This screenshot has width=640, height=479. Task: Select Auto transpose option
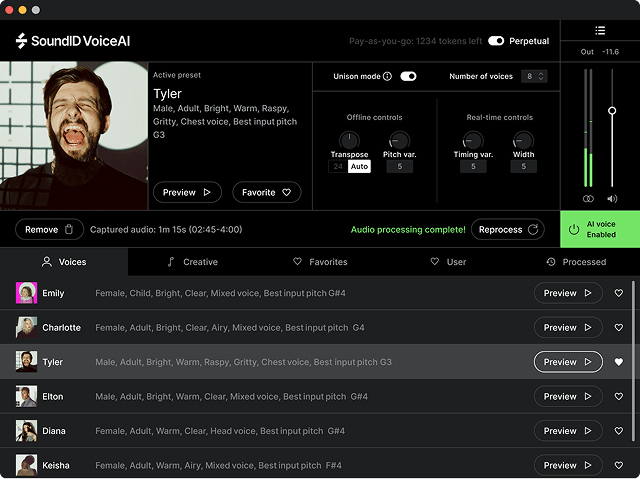click(x=359, y=166)
